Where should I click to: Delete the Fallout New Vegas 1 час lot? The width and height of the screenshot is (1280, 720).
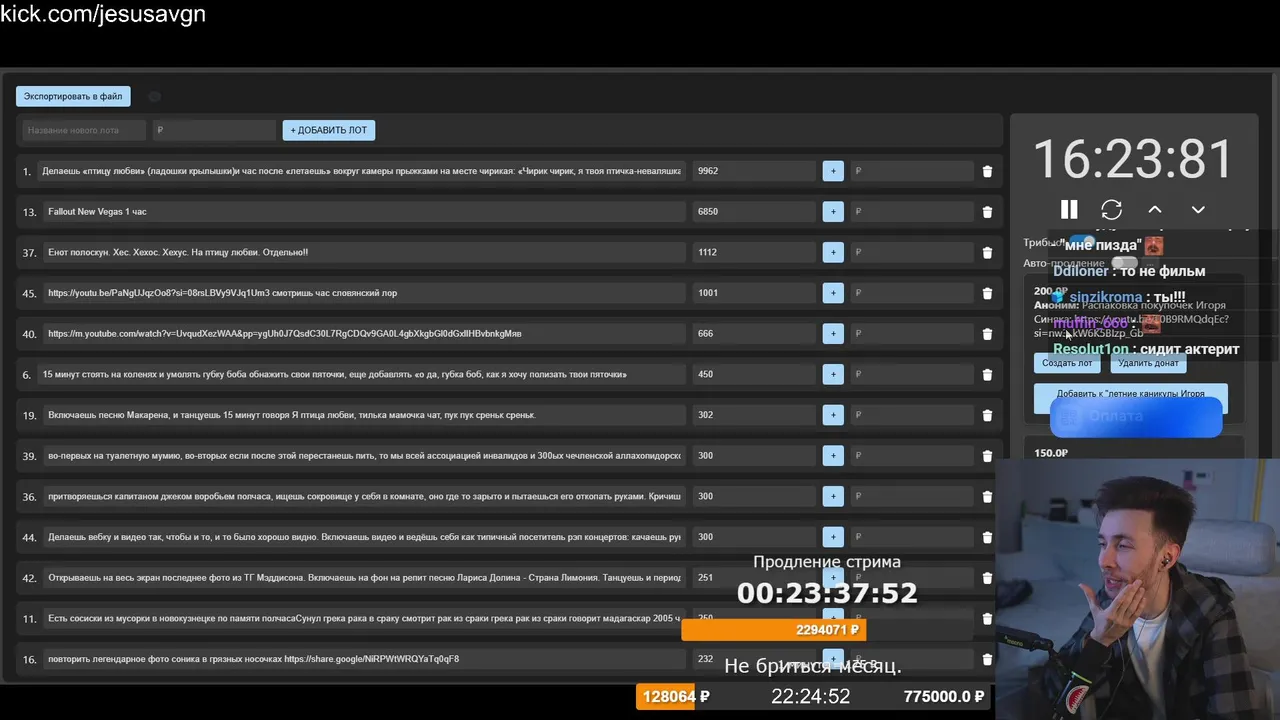[987, 212]
